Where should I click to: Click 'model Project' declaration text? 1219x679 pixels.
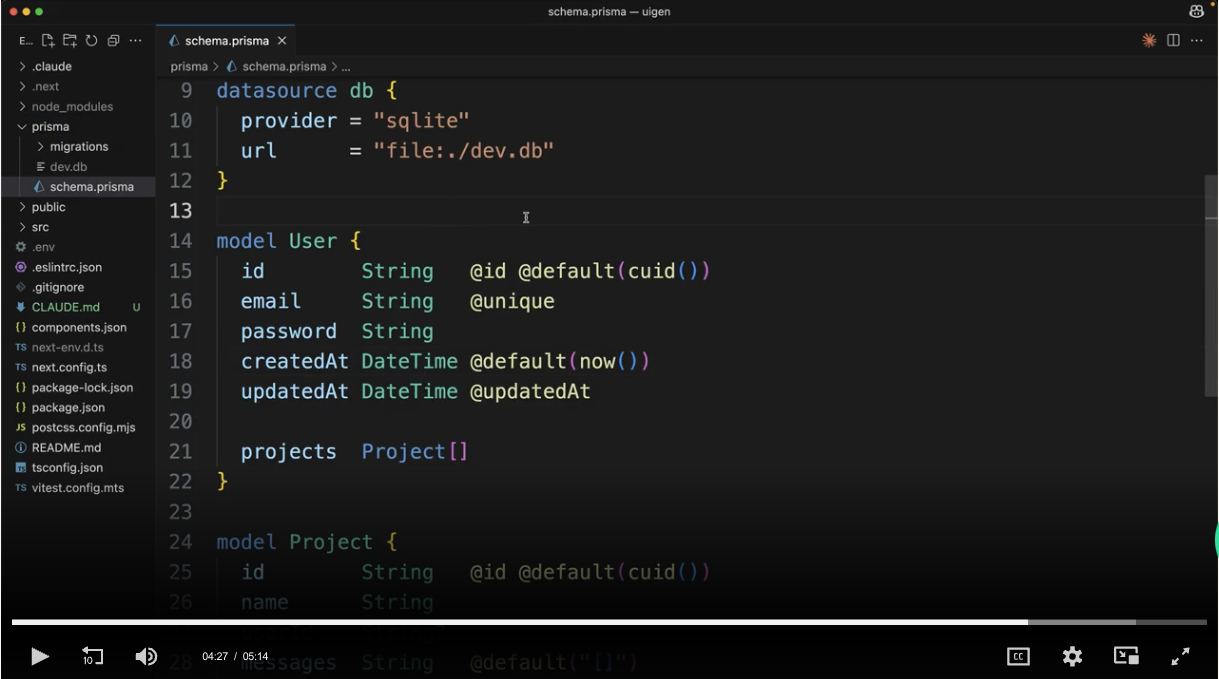click(x=295, y=541)
